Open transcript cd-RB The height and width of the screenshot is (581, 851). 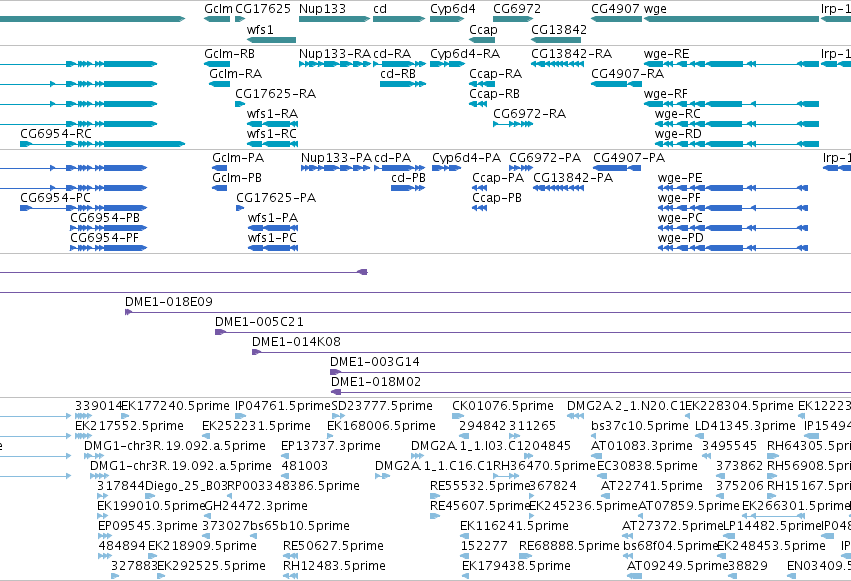coord(398,73)
